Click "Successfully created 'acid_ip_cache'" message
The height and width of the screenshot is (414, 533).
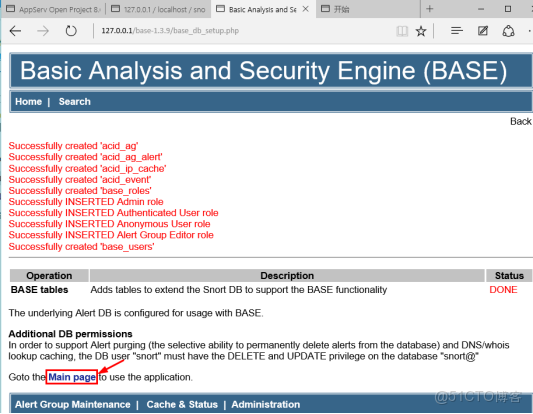87,169
